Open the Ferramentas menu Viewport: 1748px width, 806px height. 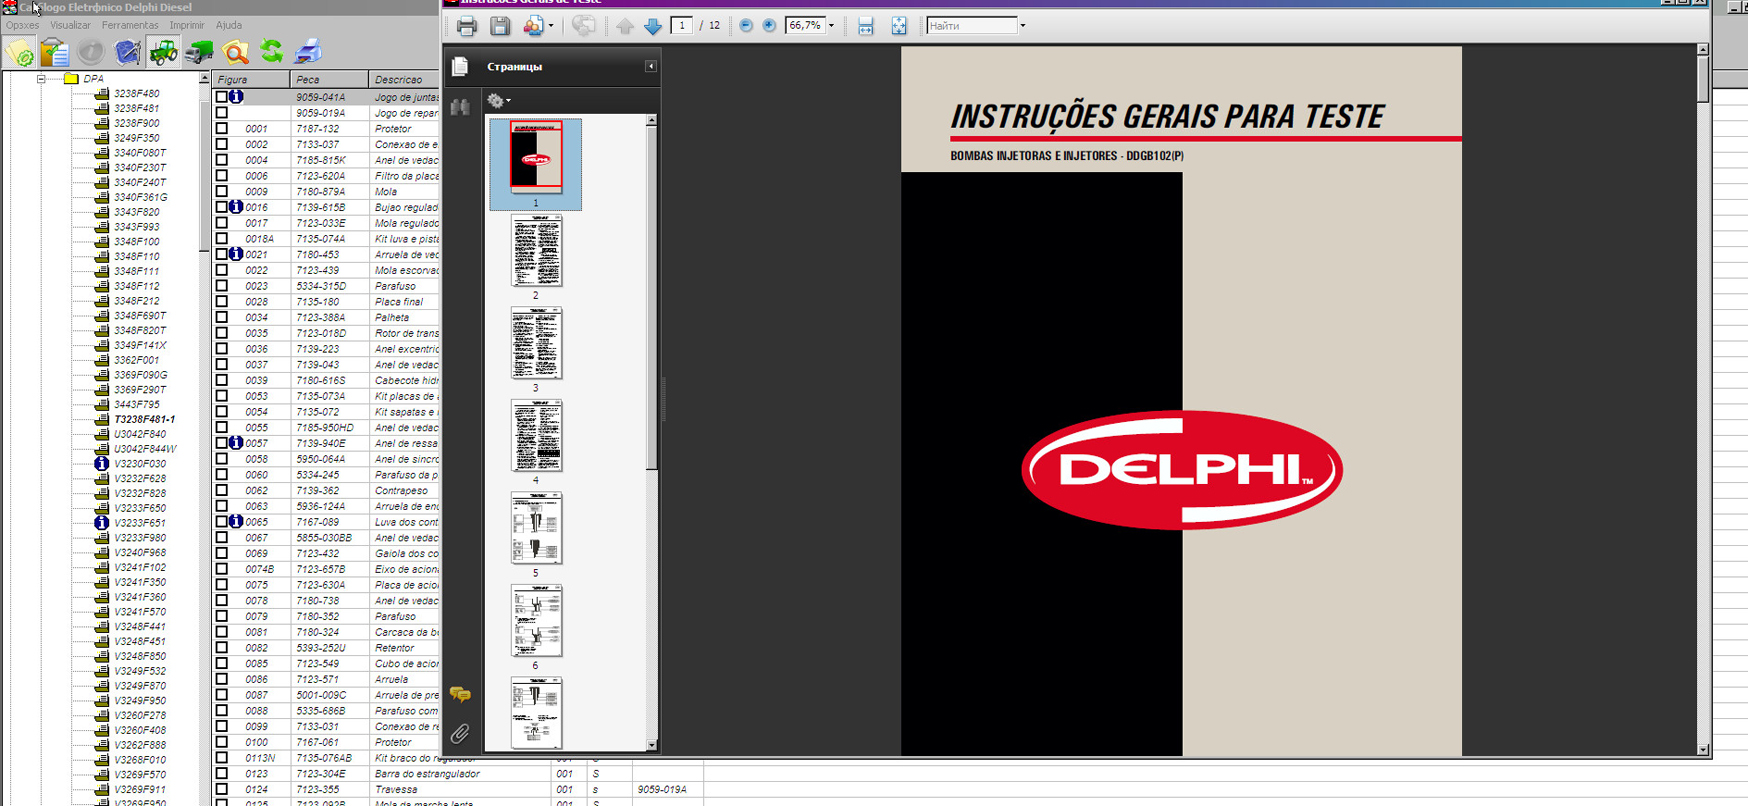click(x=130, y=25)
